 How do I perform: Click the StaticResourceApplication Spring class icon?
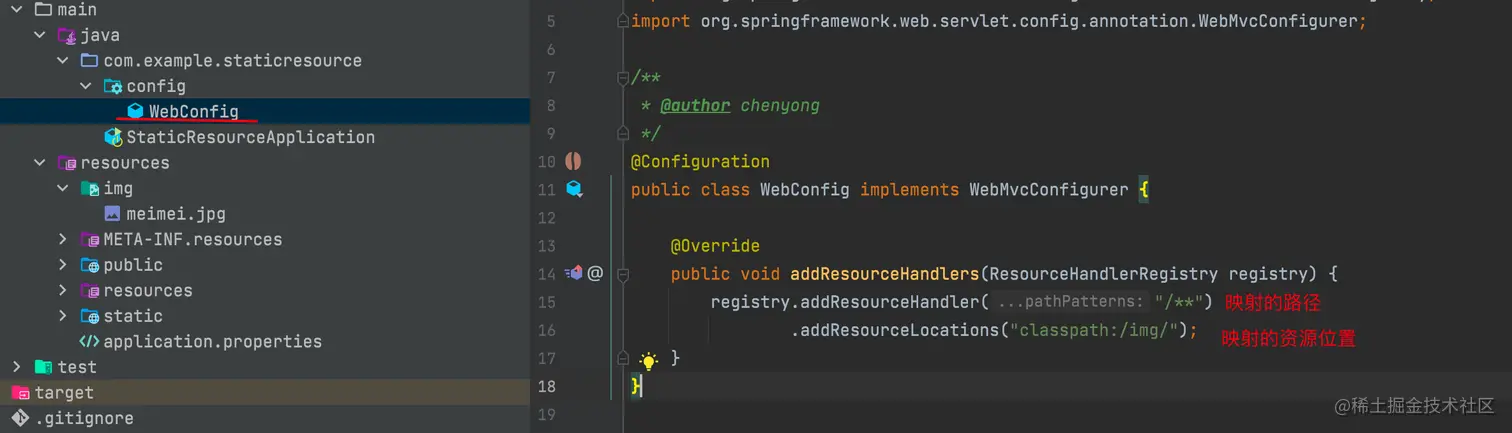113,137
